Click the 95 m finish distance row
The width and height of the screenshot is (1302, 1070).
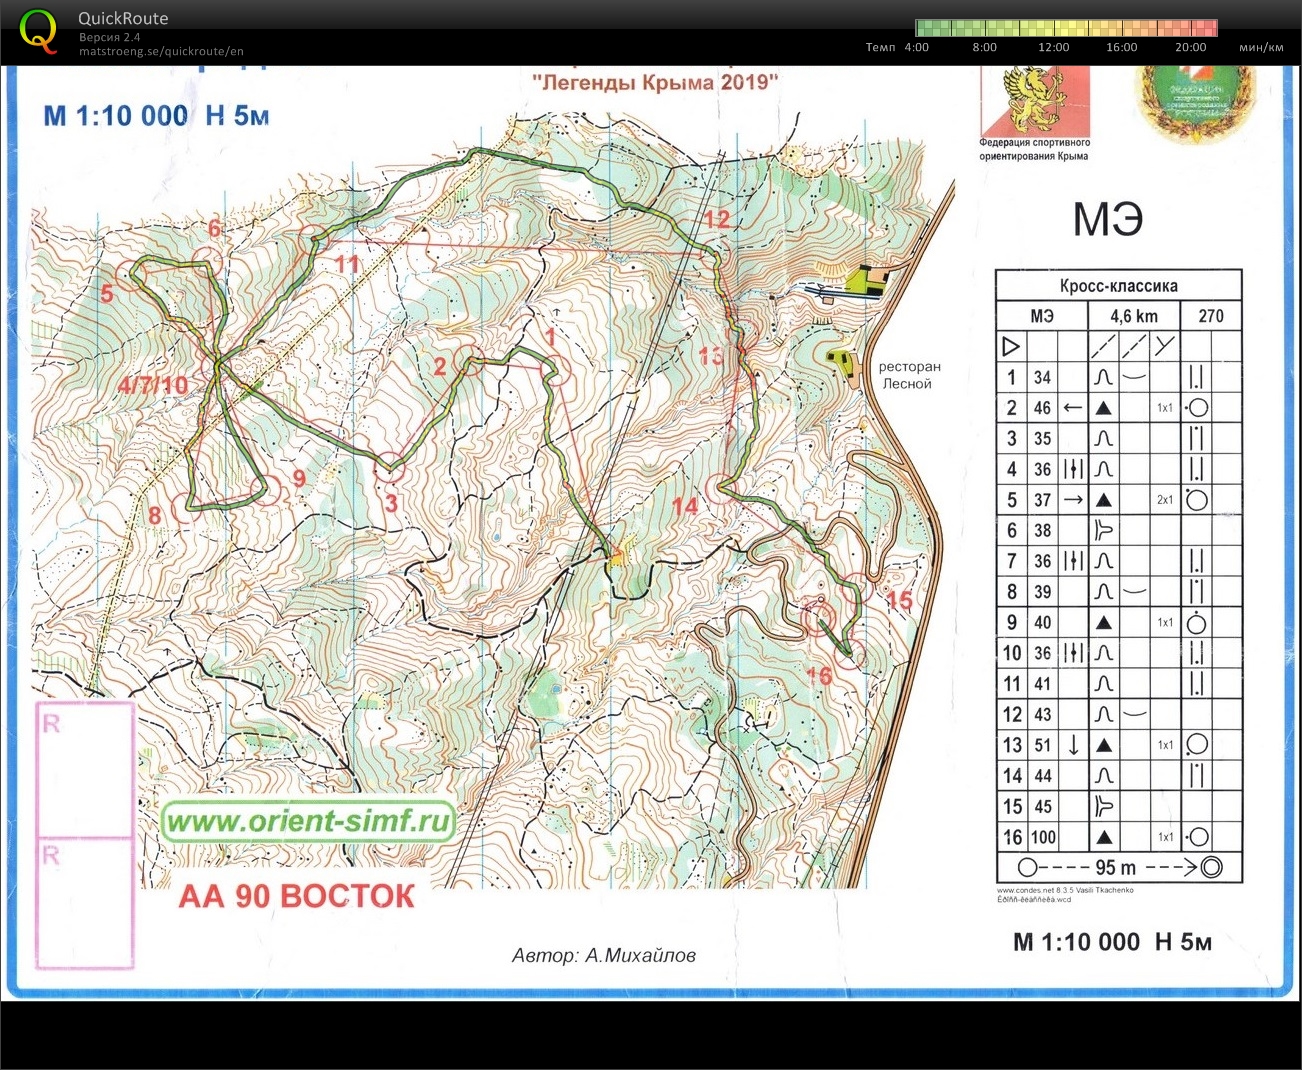click(1118, 867)
